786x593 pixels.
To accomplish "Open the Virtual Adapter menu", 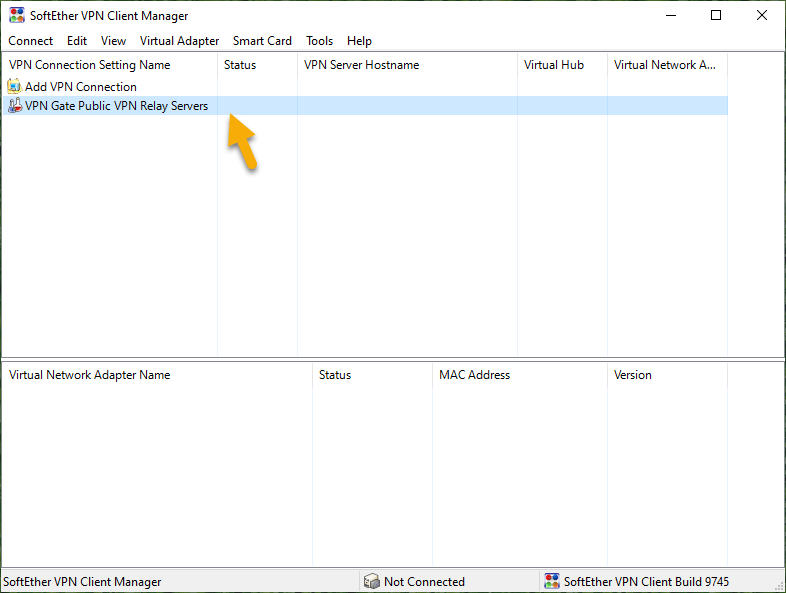I will pos(179,41).
